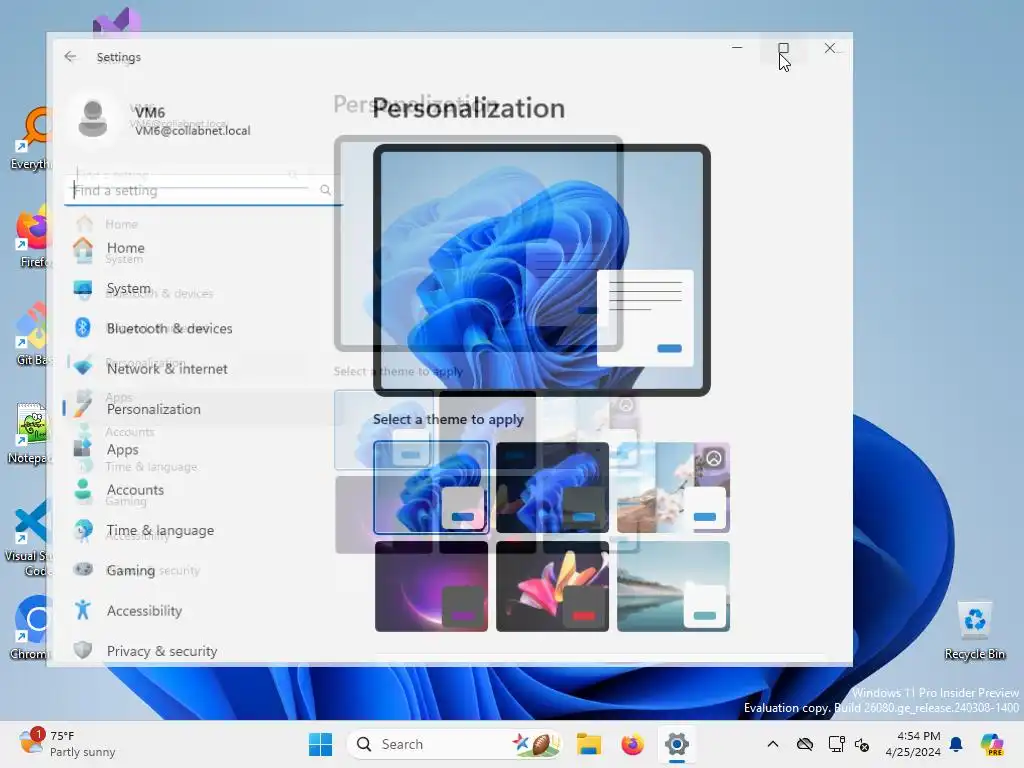Click Notepad++ desktop shortcut
1024x768 pixels.
[30, 433]
